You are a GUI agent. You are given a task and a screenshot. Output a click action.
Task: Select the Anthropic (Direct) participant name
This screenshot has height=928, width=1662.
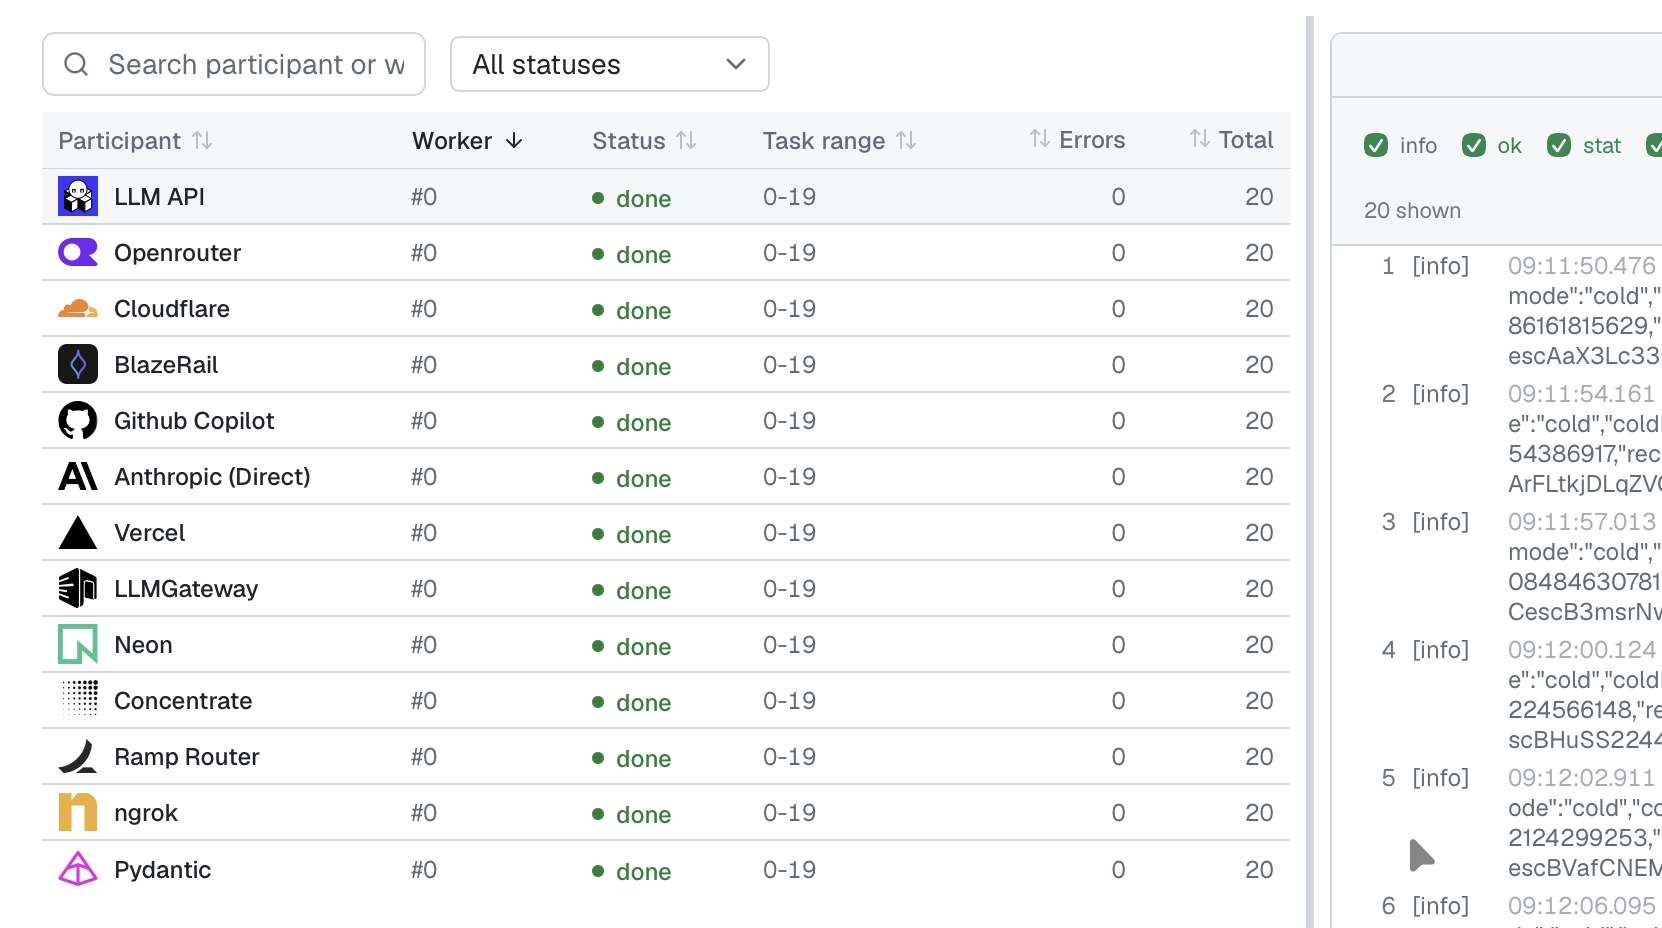[x=212, y=477]
